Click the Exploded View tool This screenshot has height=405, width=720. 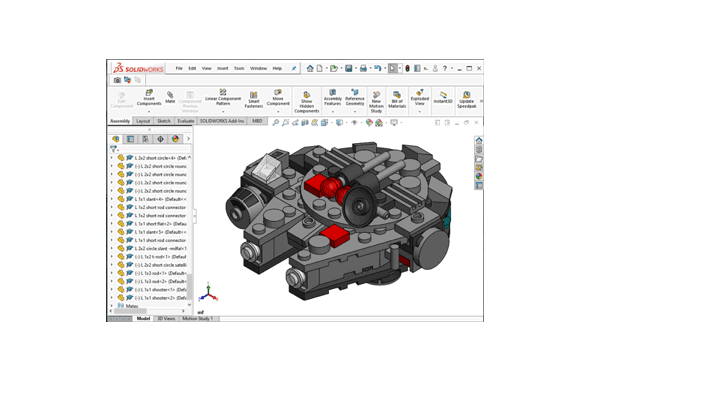[419, 97]
